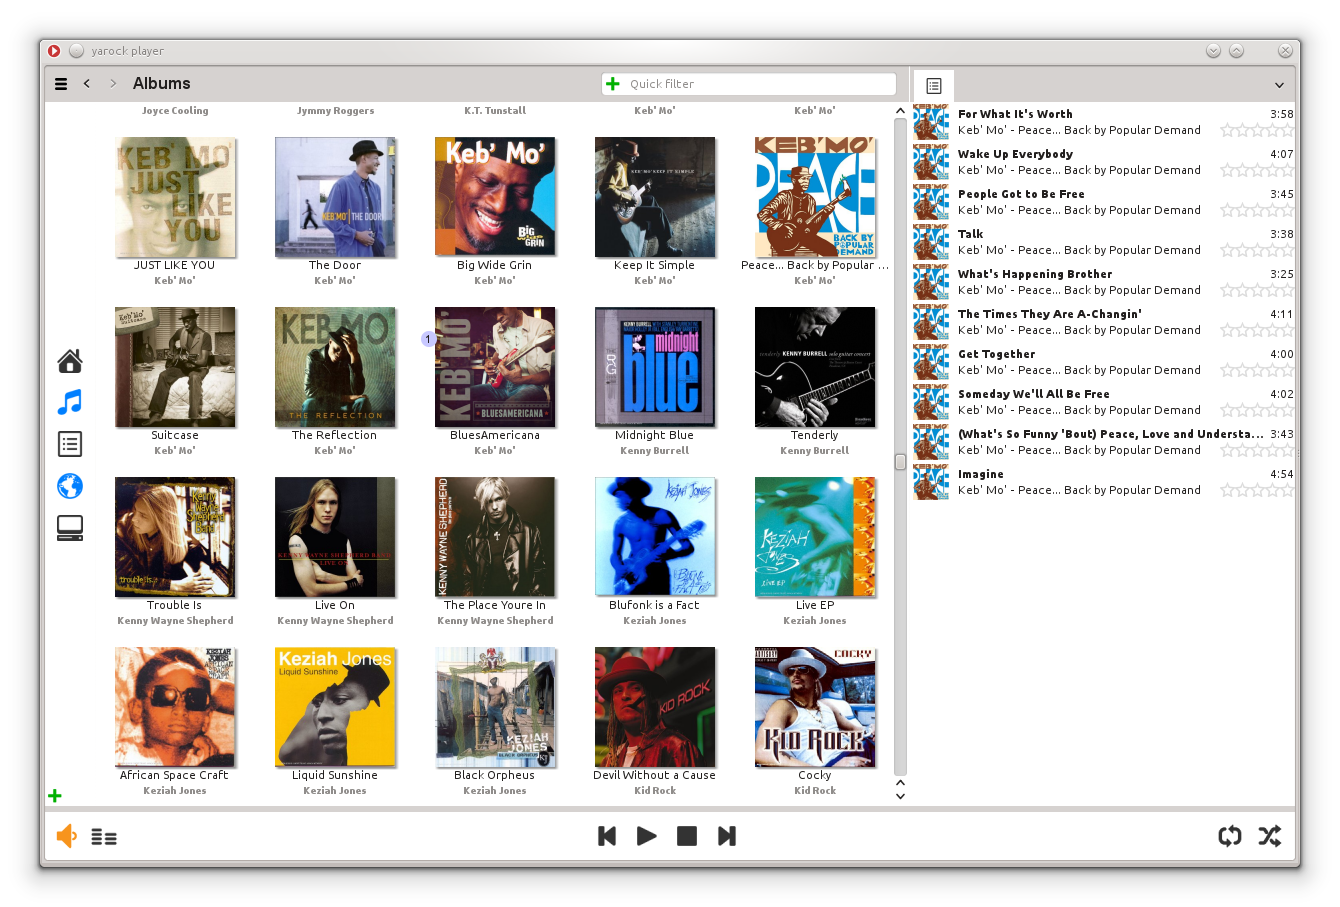Click the green plus in Quick filter
Image resolution: width=1340 pixels, height=907 pixels.
613,84
